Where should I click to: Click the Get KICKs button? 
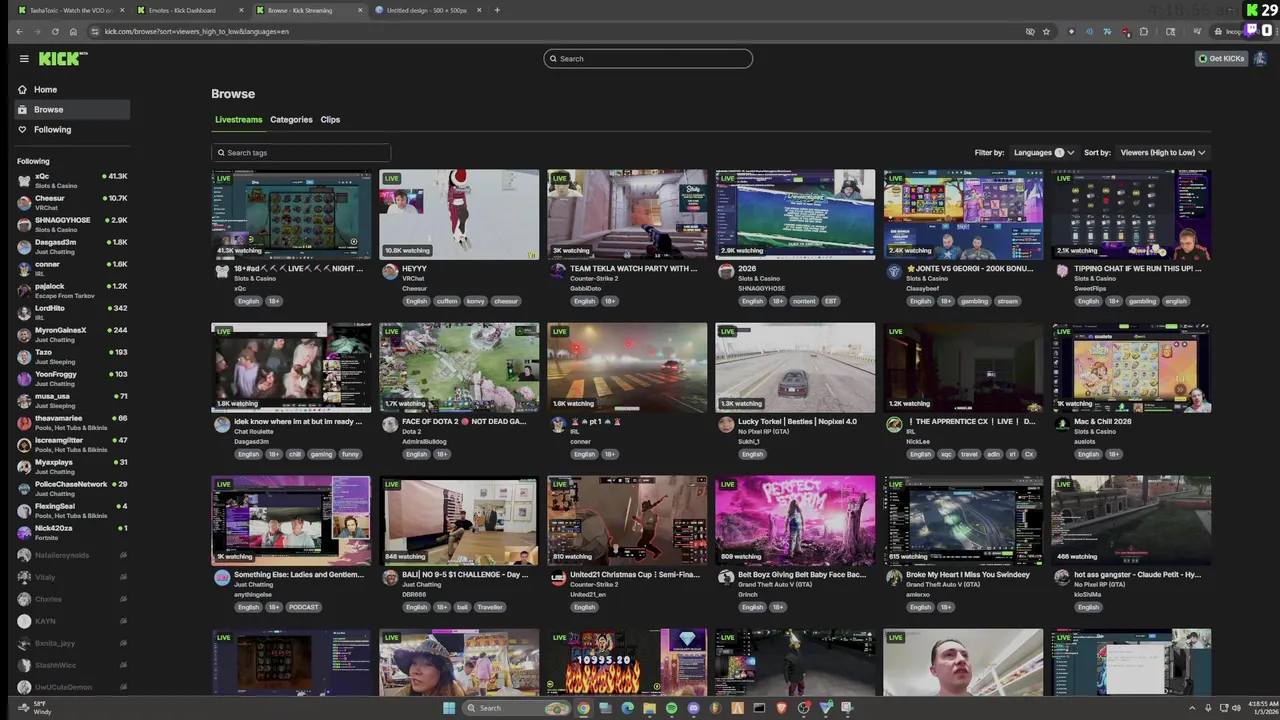coord(1221,59)
